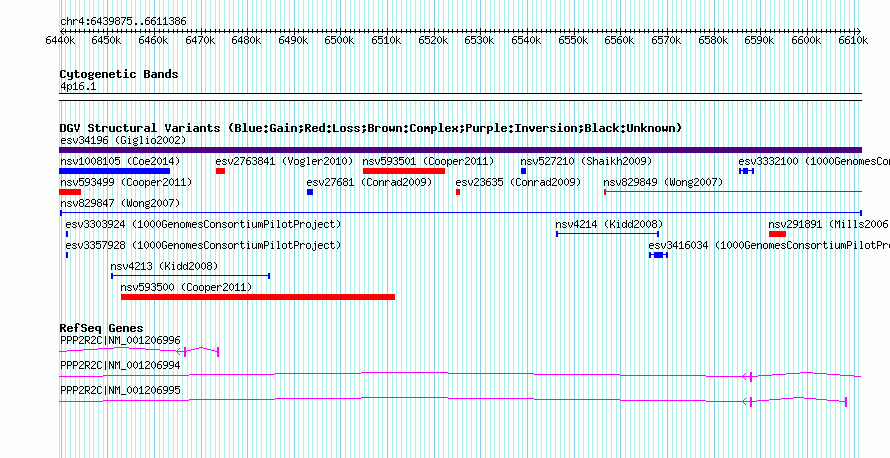This screenshot has width=890, height=458.
Task: Click the blue nsv4213 span line
Action: (190, 276)
